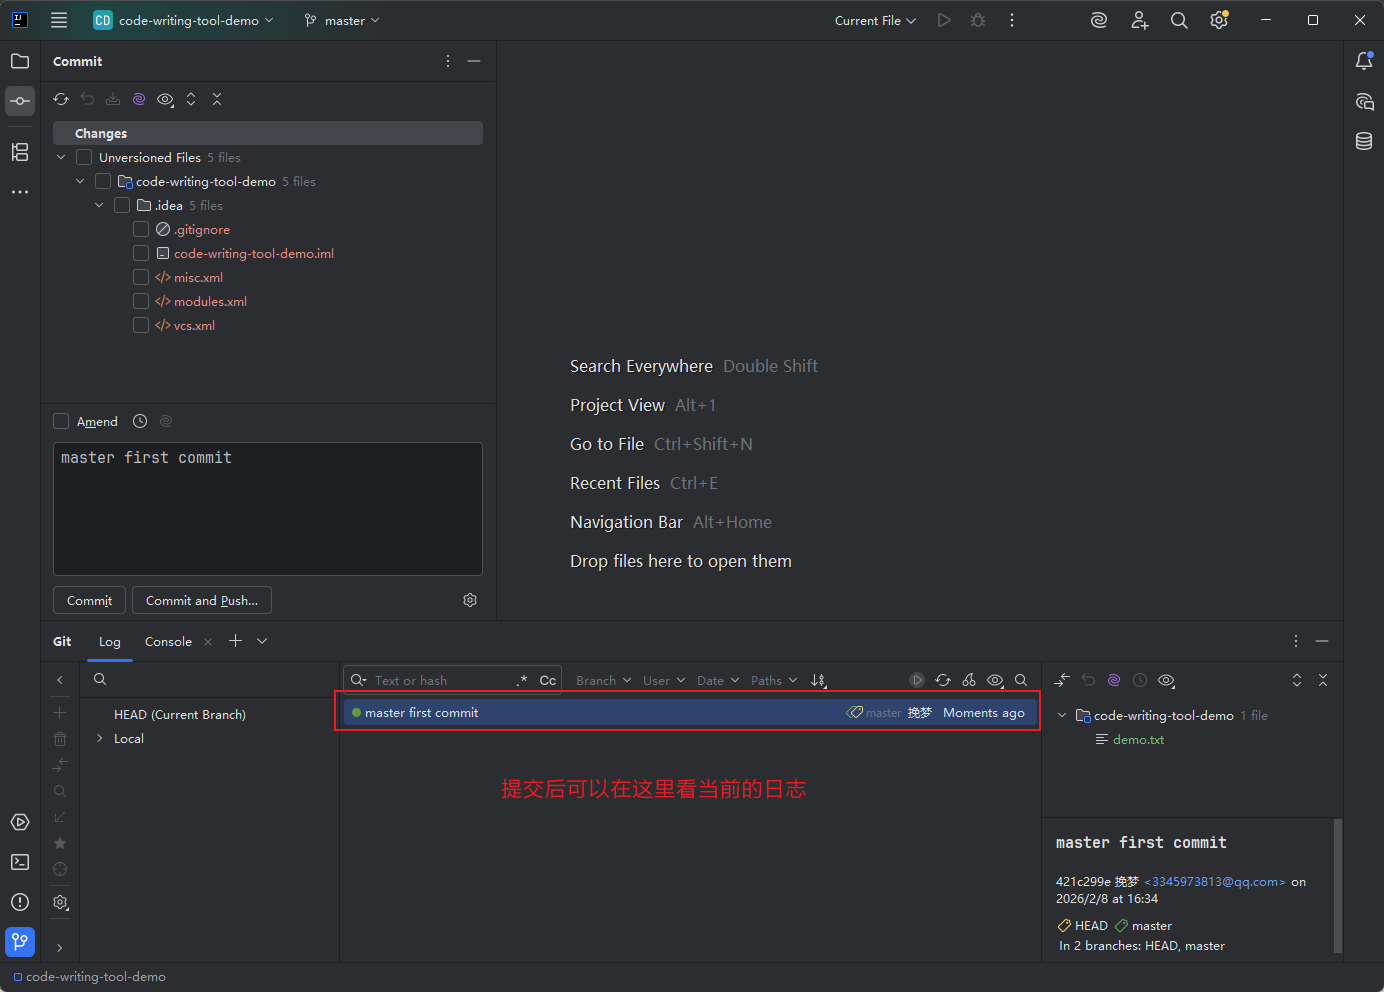Toggle regex option in log search

(522, 680)
